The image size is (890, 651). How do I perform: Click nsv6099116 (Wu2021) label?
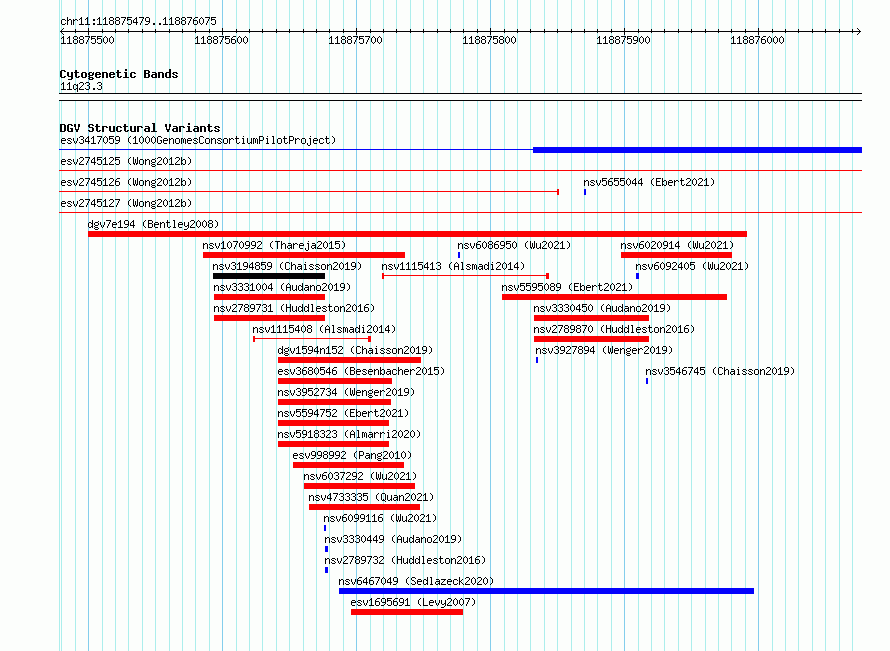pos(380,518)
